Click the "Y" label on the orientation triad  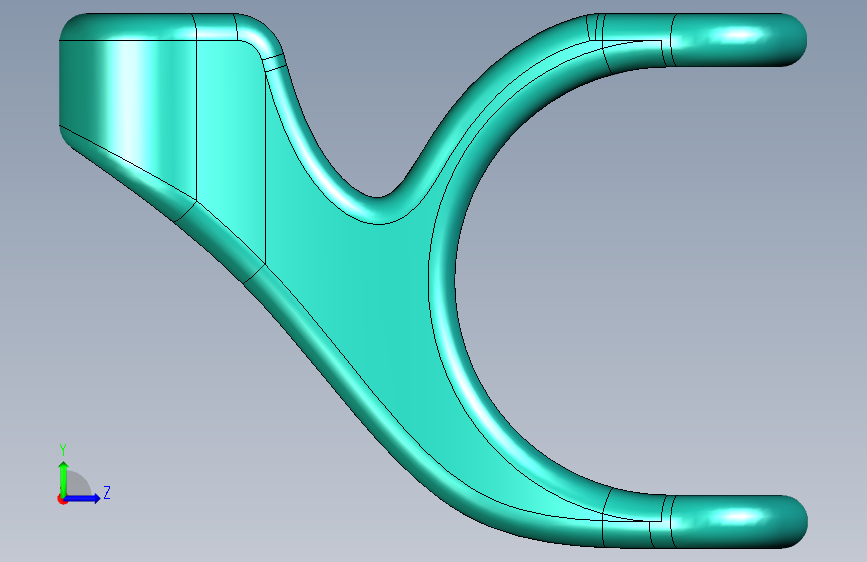[63, 450]
